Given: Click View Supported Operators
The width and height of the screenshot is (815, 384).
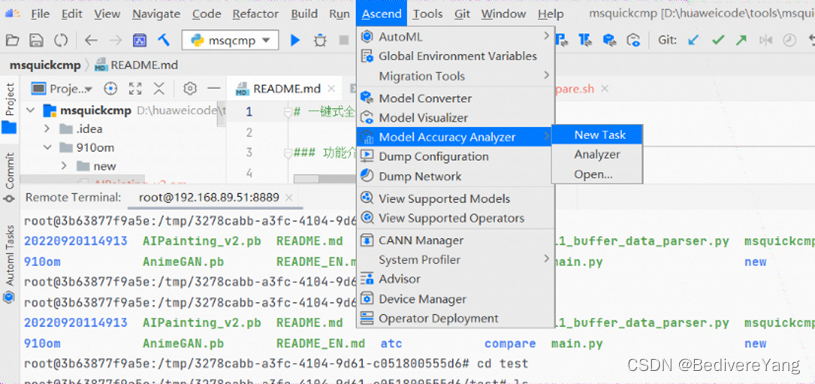Looking at the screenshot, I should [456, 218].
